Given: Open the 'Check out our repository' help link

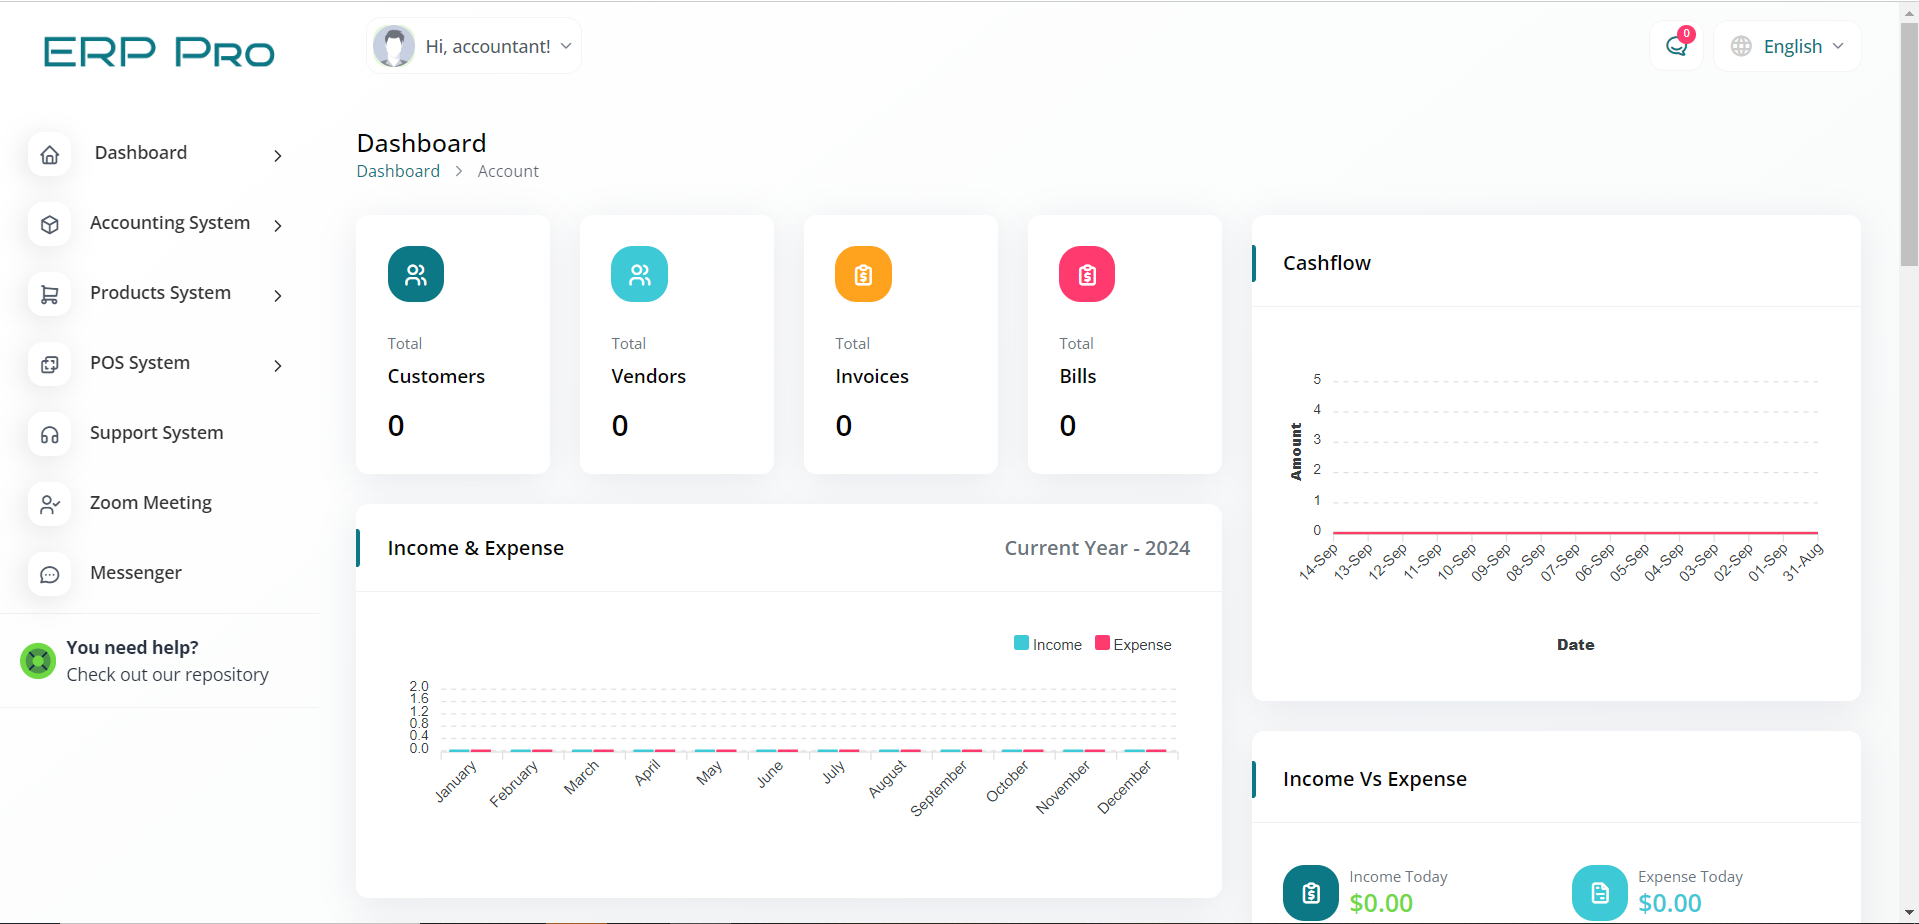Looking at the screenshot, I should click(167, 675).
